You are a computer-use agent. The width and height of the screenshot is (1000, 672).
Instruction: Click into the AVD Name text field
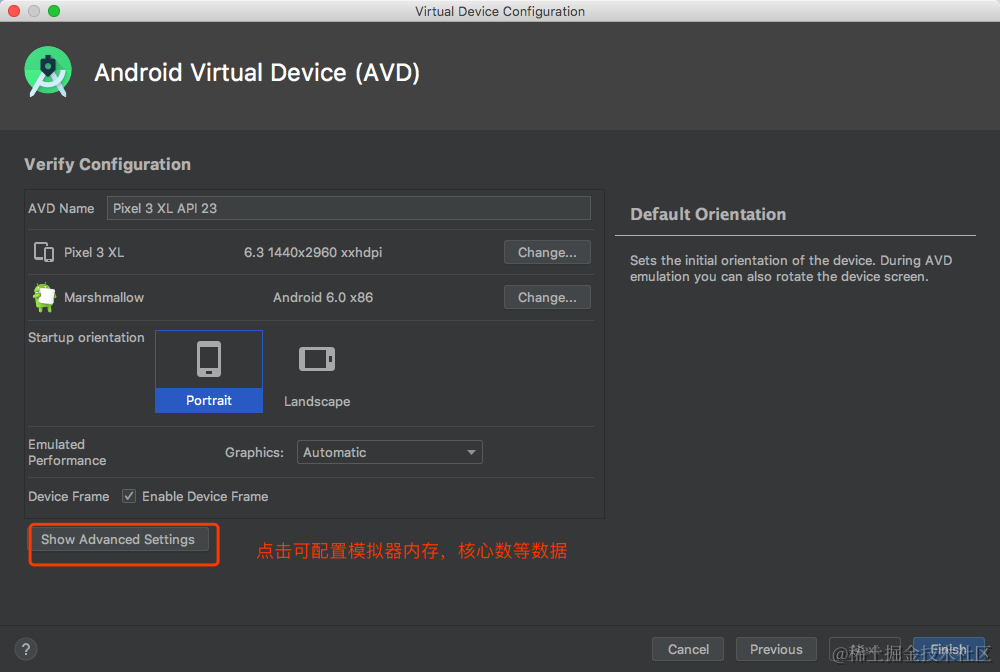point(348,208)
